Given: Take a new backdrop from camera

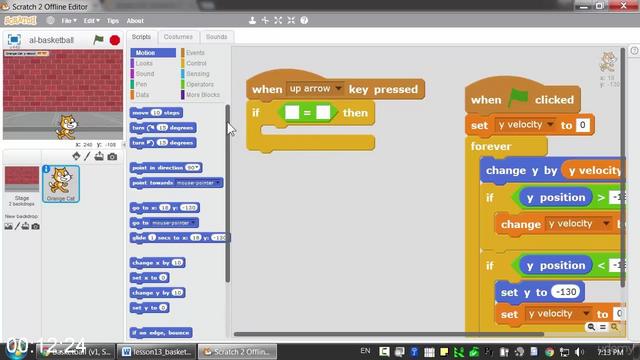Looking at the screenshot, I should (36, 226).
